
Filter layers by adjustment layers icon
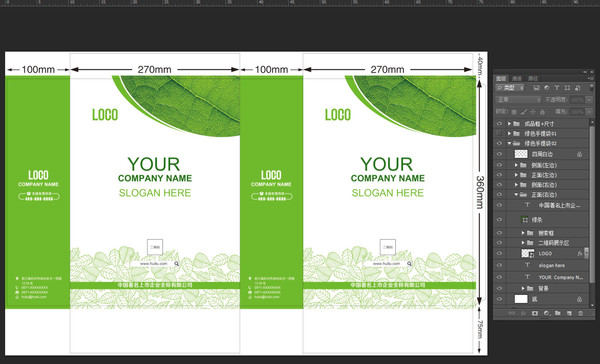[x=546, y=88]
